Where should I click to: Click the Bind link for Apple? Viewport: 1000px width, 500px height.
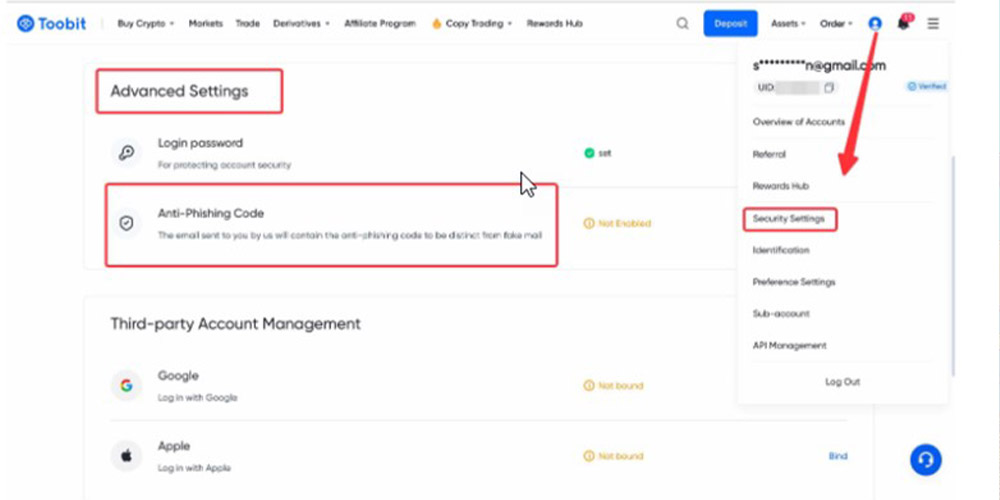click(838, 456)
